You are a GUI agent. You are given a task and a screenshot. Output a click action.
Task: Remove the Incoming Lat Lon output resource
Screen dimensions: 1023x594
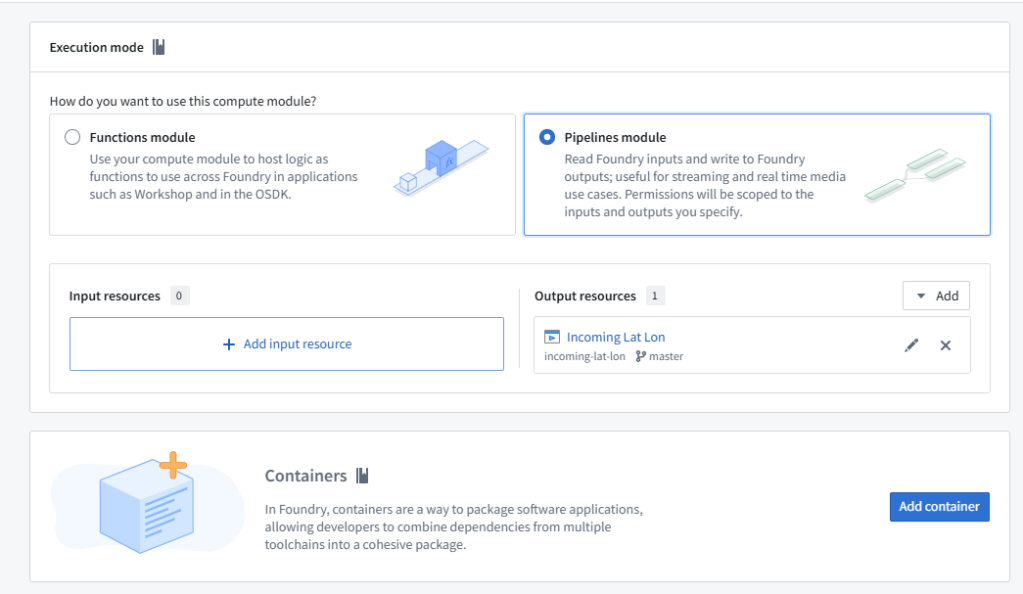tap(945, 345)
